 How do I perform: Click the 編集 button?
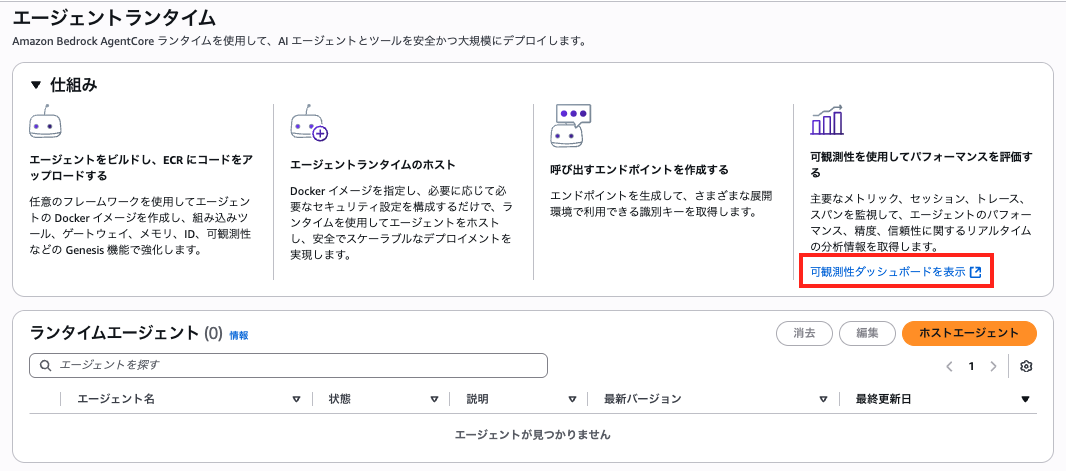[x=867, y=333]
